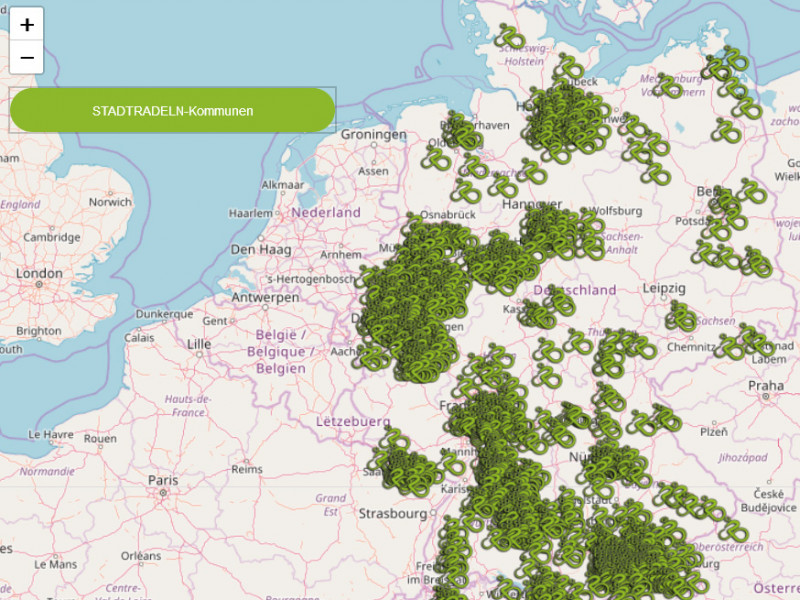The width and height of the screenshot is (800, 600).
Task: Zoom in on the map
Action: click(x=26, y=24)
